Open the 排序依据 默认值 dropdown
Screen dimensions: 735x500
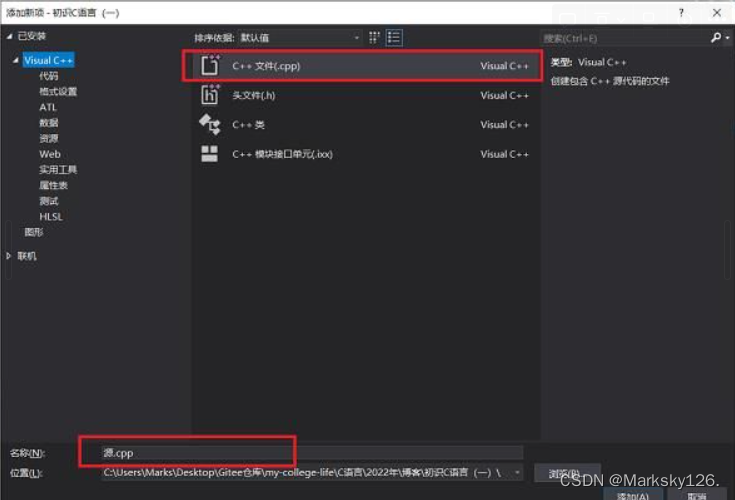300,37
